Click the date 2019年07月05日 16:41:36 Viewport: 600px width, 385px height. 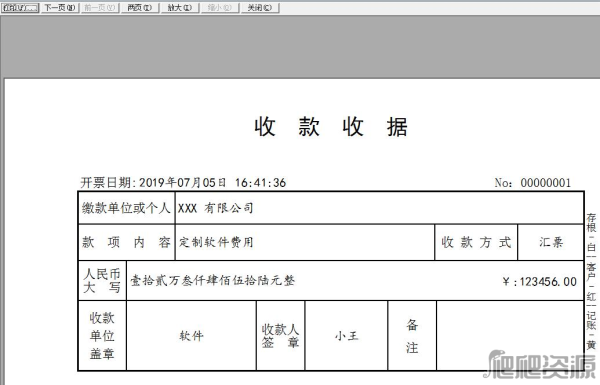[x=212, y=183]
